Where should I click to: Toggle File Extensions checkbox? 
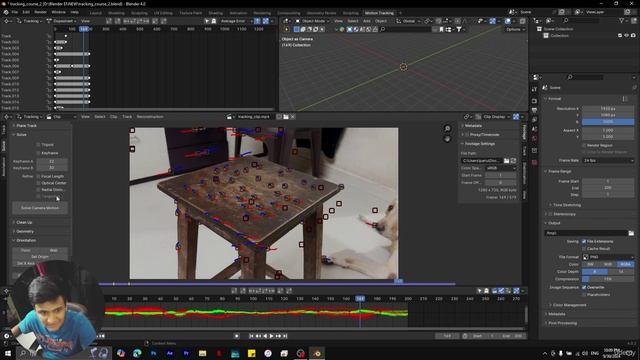pos(584,242)
